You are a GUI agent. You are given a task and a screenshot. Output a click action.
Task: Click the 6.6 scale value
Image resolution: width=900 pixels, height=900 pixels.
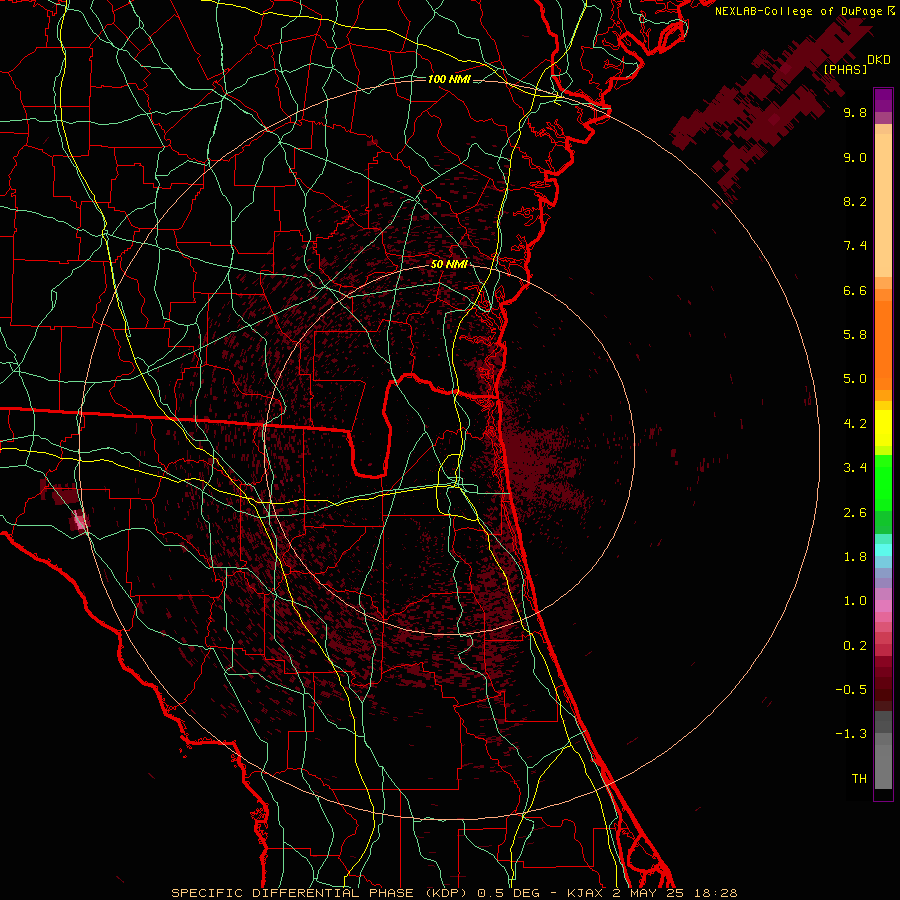pyautogui.click(x=855, y=290)
